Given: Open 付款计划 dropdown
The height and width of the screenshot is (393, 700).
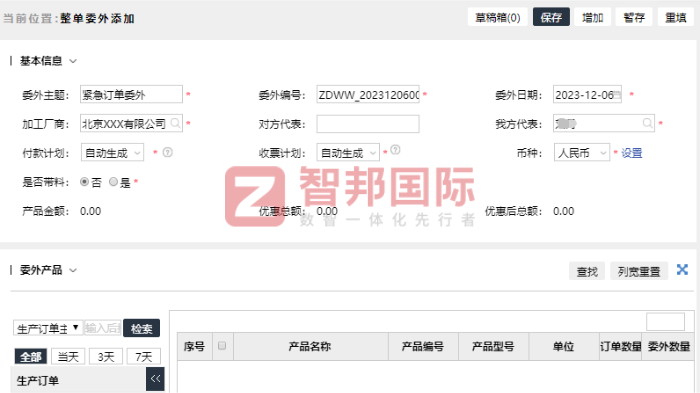Looking at the screenshot, I should coord(112,153).
